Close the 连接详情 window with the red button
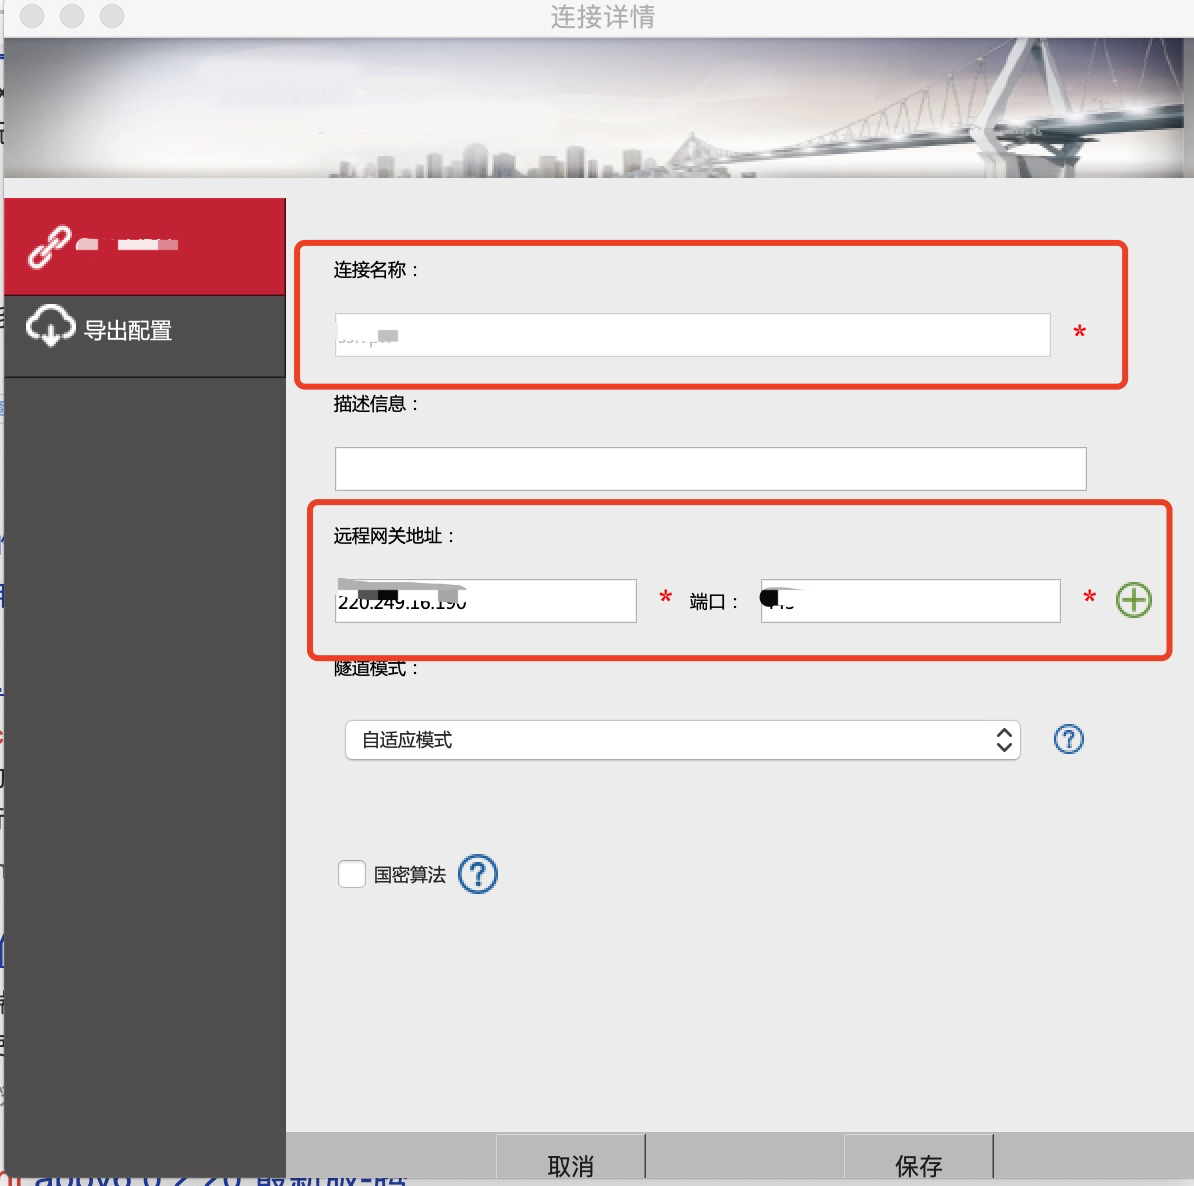Image resolution: width=1194 pixels, height=1186 pixels. (31, 16)
